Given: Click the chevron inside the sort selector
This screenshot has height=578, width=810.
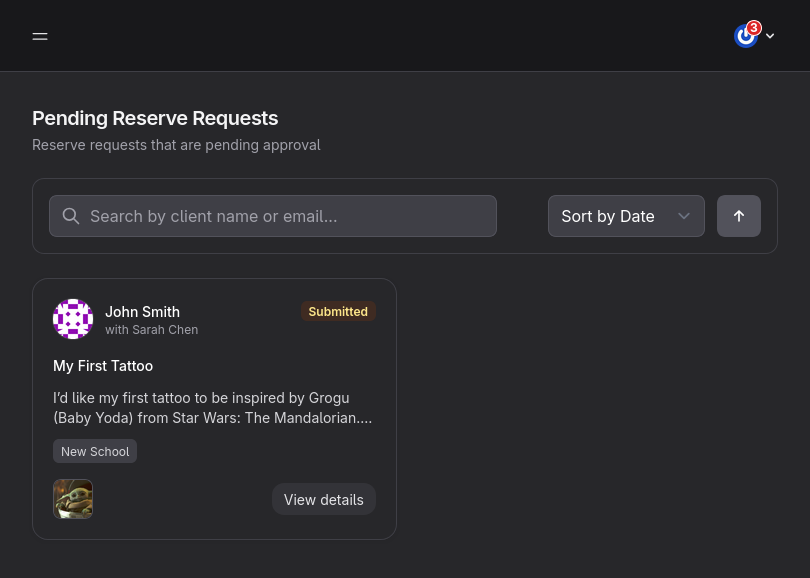Looking at the screenshot, I should click(x=684, y=216).
